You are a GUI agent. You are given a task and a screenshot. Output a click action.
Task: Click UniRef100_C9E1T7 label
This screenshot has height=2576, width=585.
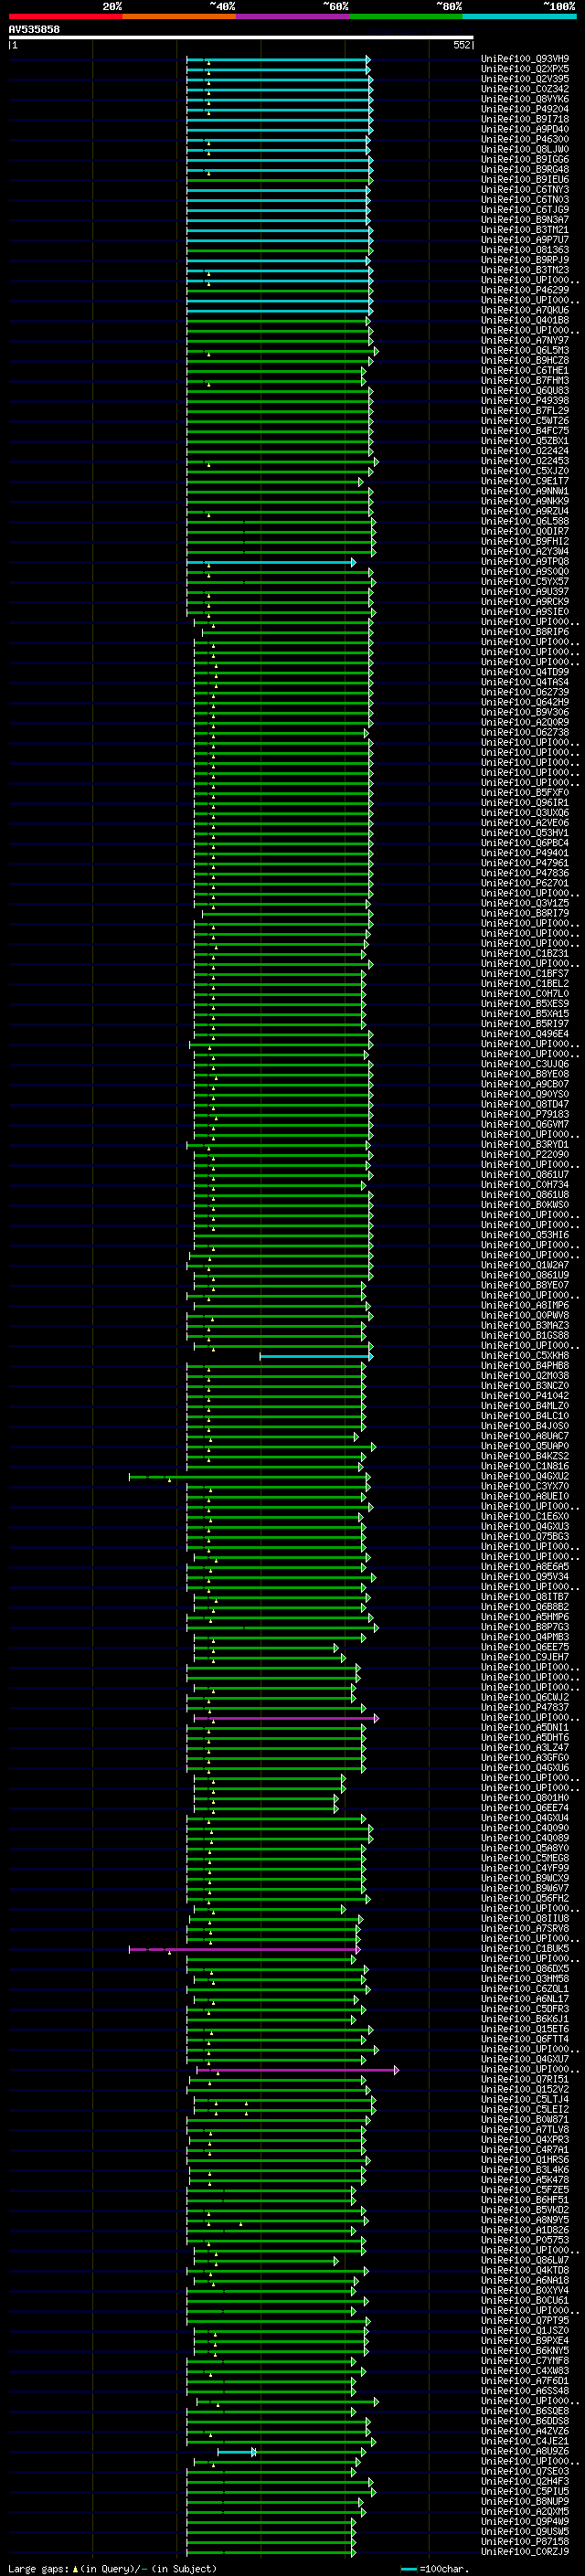click(x=525, y=481)
